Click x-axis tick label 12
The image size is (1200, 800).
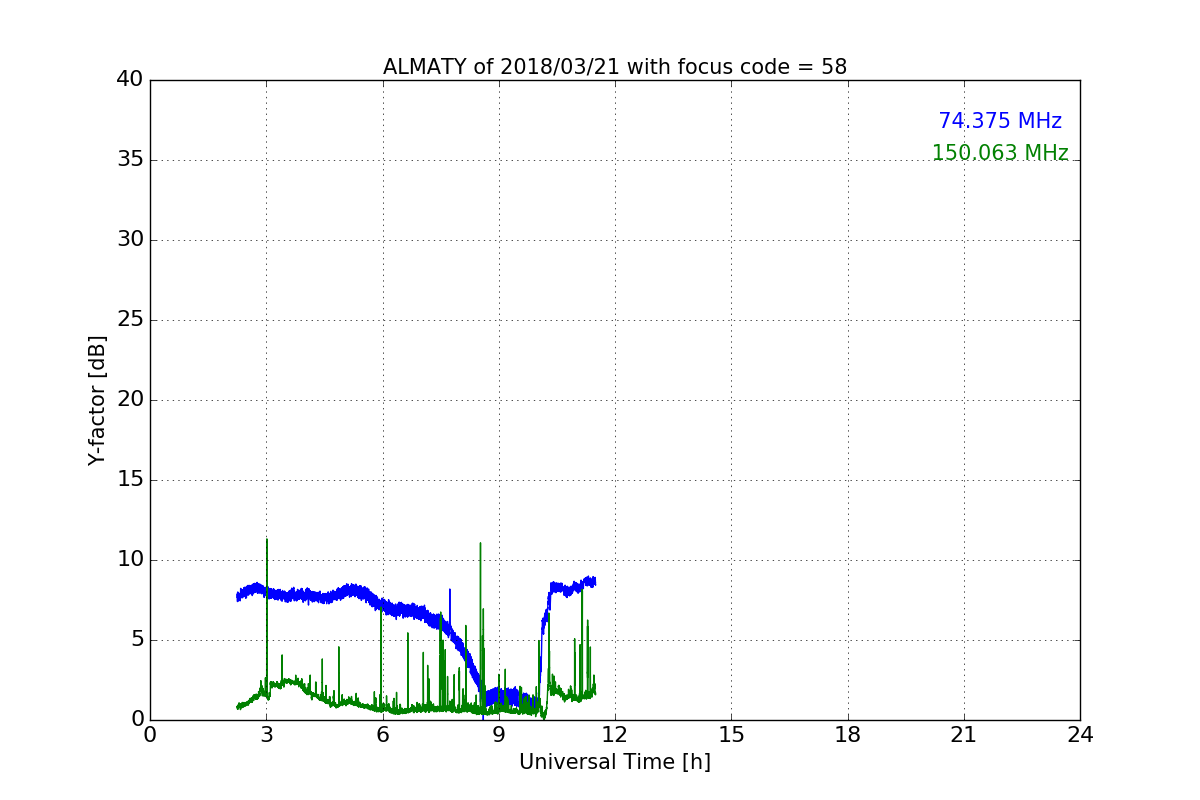(x=615, y=734)
